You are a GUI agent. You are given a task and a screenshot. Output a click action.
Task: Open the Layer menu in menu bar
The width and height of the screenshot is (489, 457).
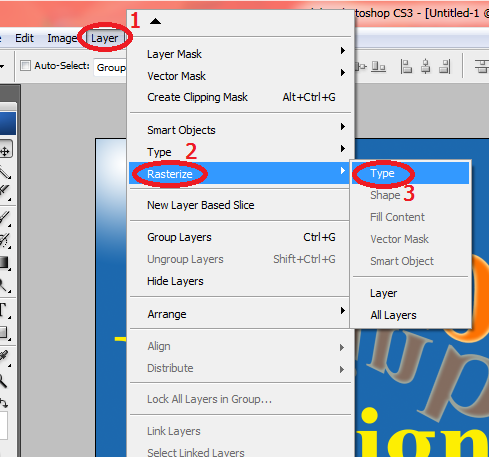[x=104, y=38]
